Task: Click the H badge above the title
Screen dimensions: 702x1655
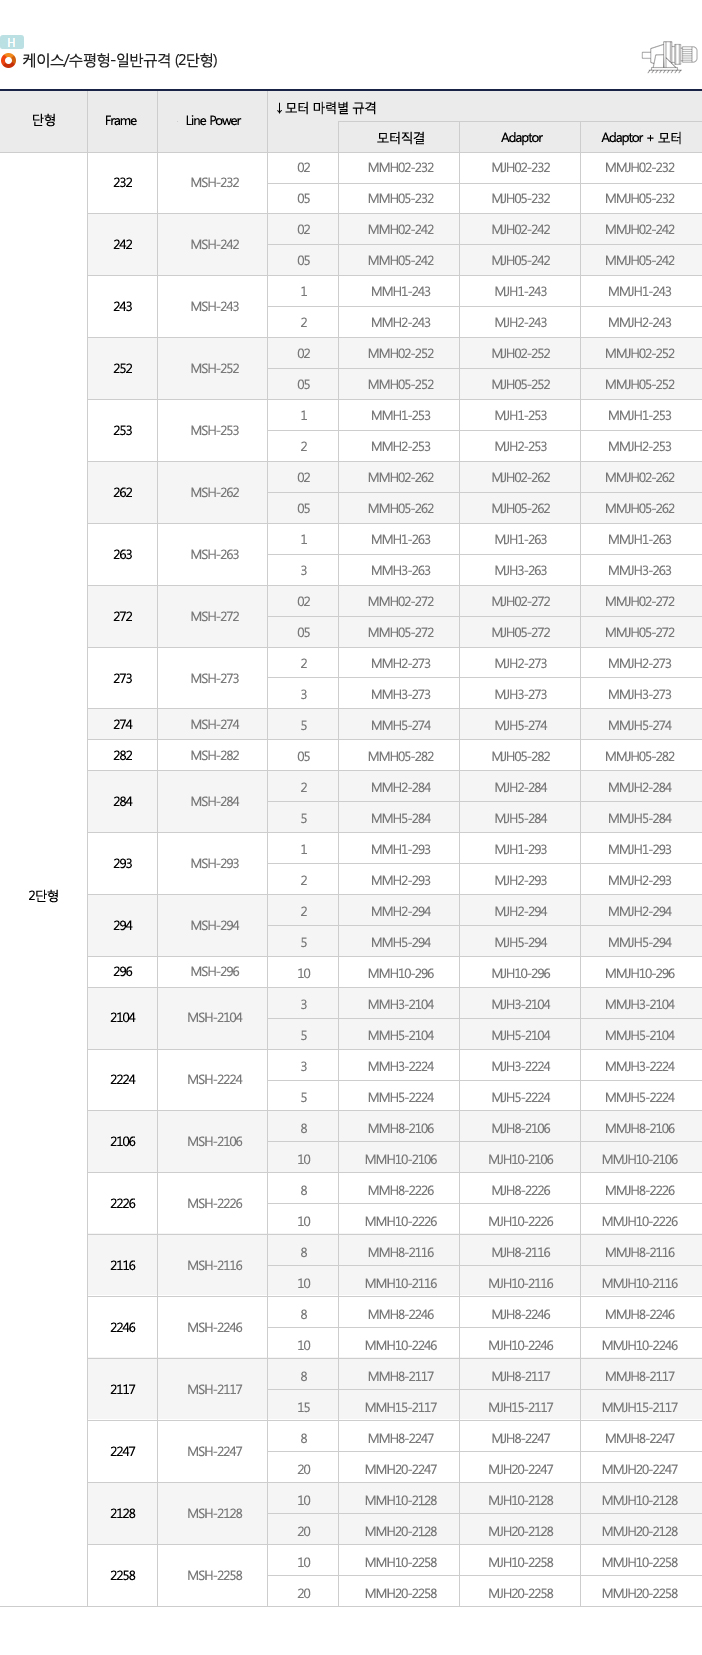Action: [x=12, y=42]
